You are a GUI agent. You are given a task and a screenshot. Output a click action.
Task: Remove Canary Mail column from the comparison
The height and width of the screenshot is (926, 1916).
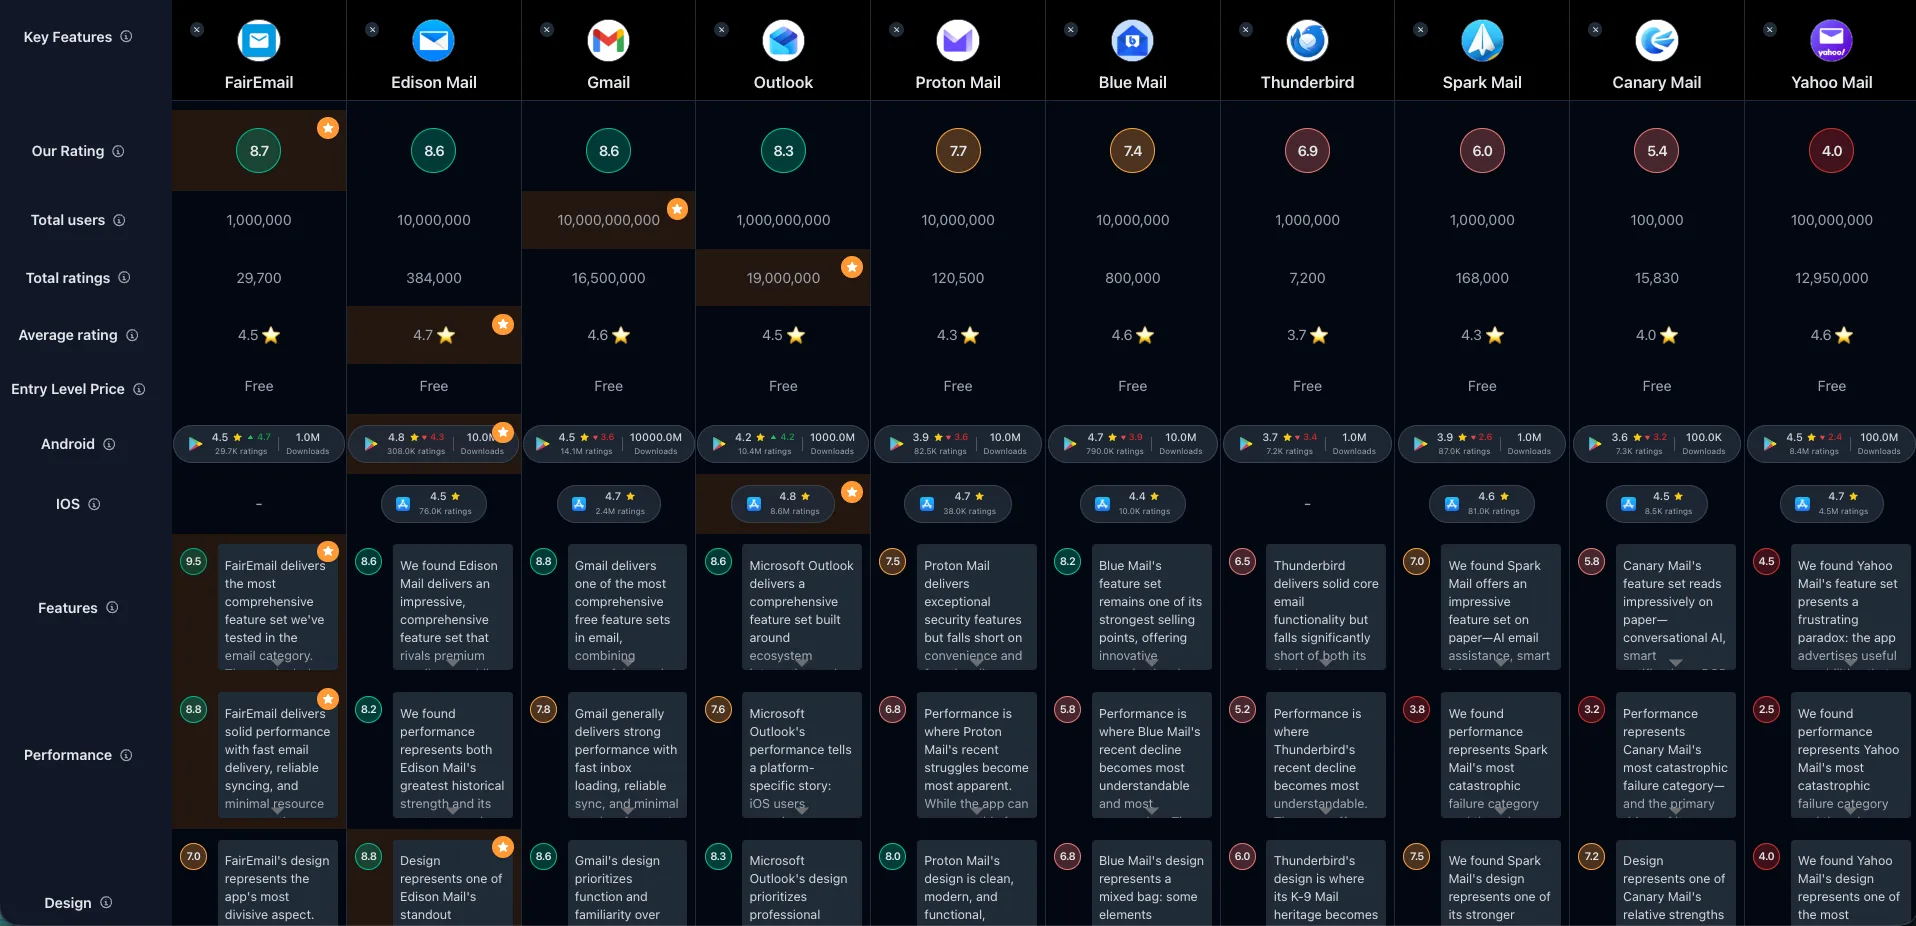coord(1595,30)
